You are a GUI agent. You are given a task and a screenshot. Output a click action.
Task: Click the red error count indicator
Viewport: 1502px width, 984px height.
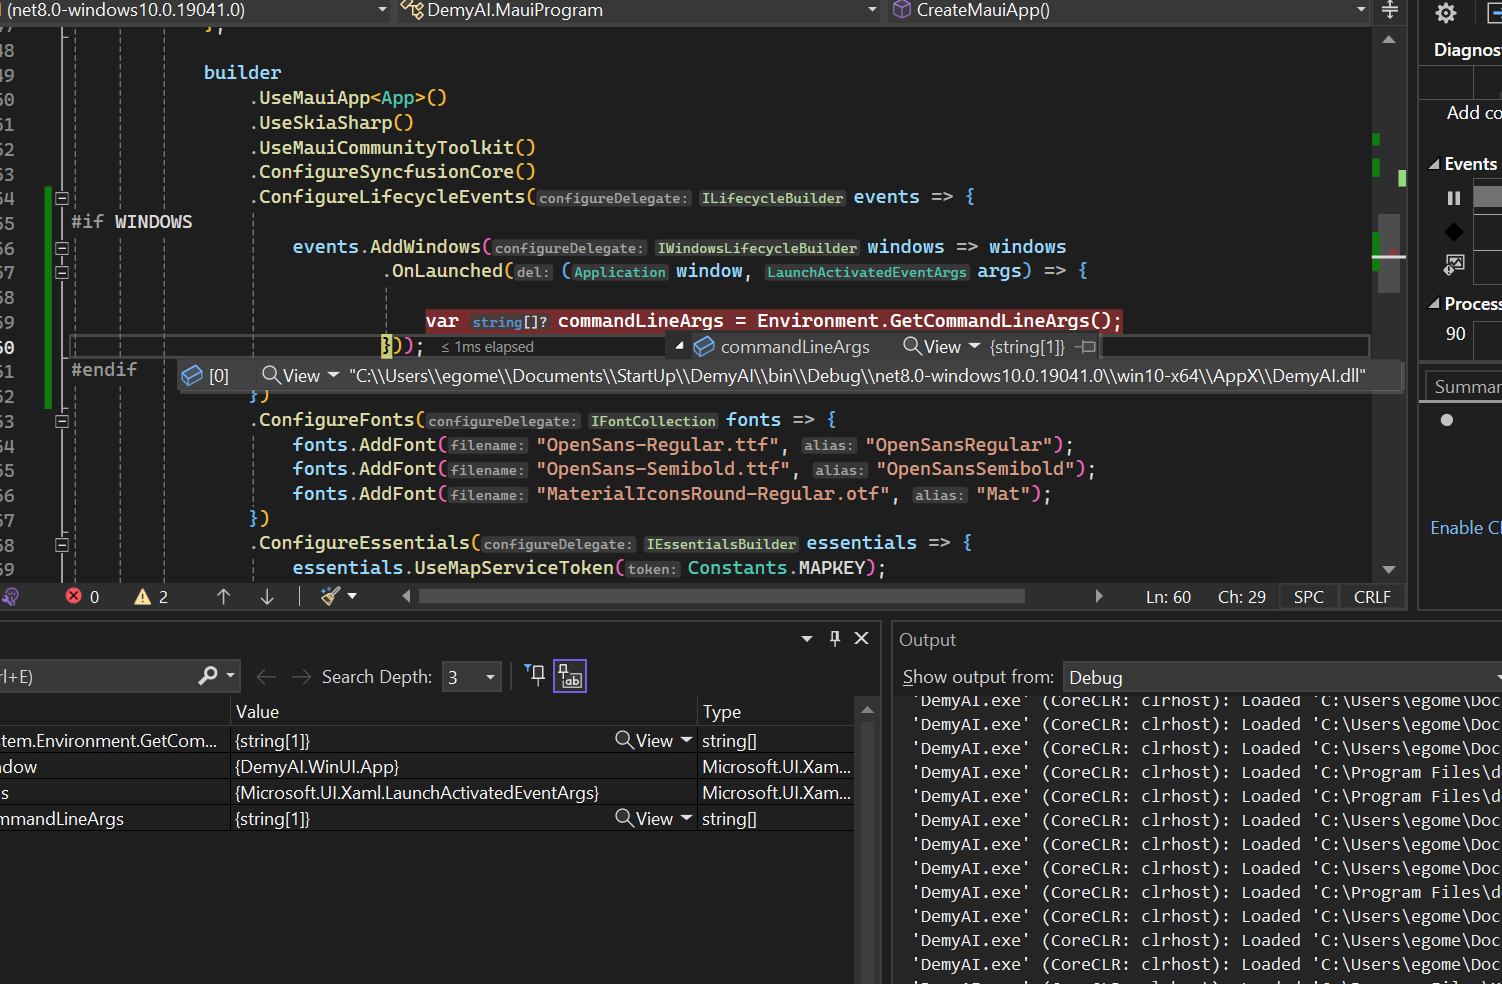[x=82, y=596]
